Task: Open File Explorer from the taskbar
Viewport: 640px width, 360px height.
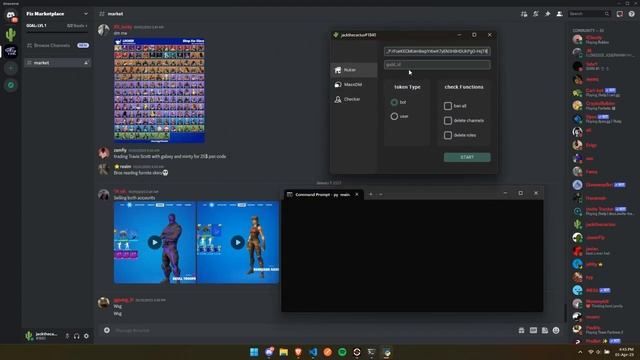Action: 284,352
